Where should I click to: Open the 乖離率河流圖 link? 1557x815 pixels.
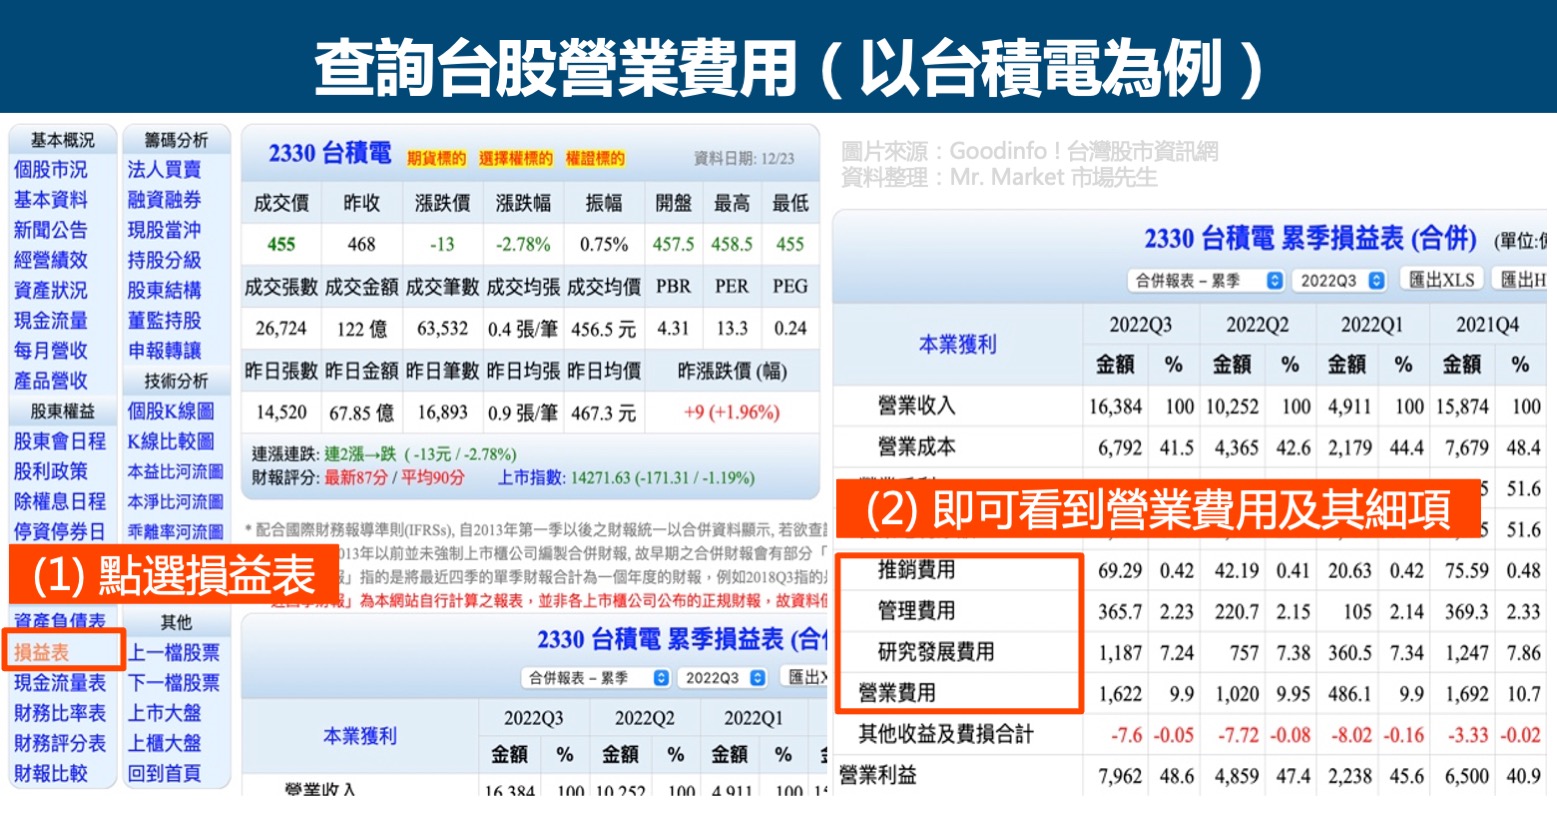175,531
